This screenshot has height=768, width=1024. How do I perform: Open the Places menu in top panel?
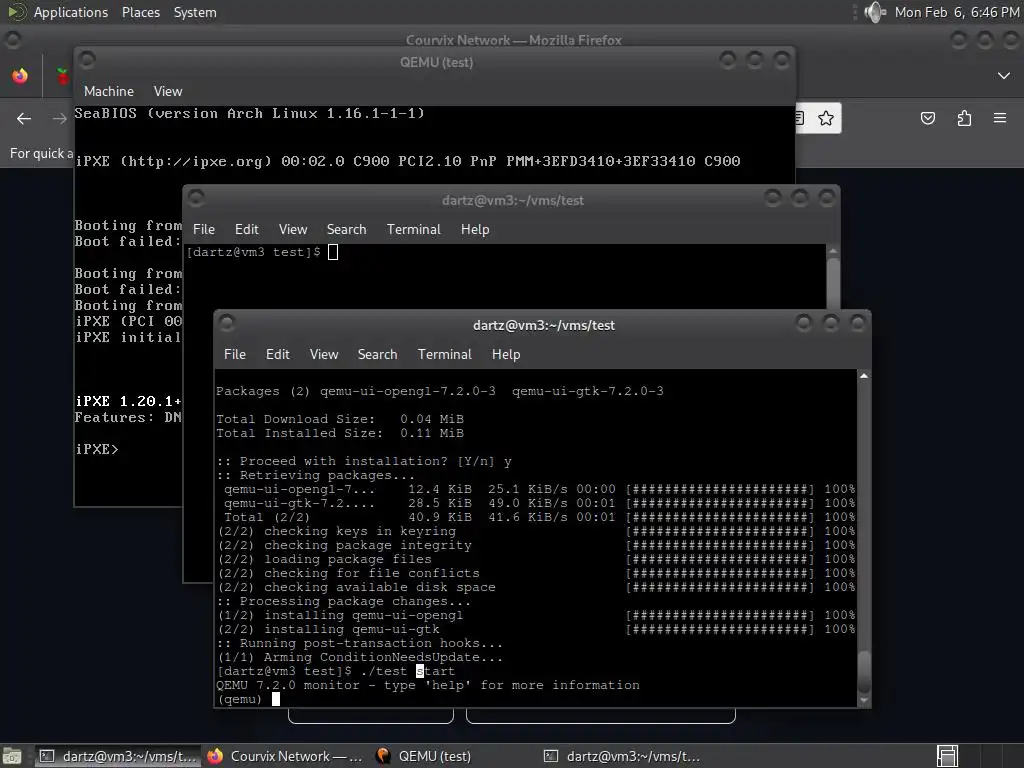(x=140, y=12)
